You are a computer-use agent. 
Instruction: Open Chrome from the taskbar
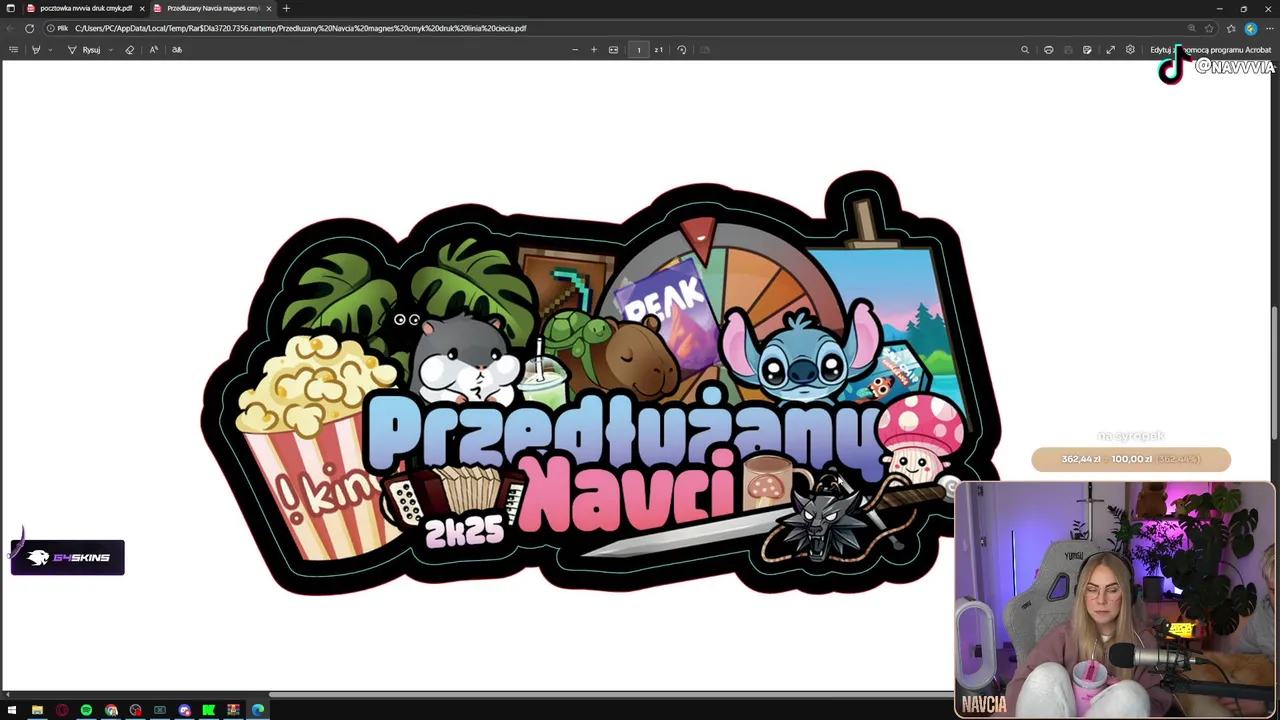(111, 710)
